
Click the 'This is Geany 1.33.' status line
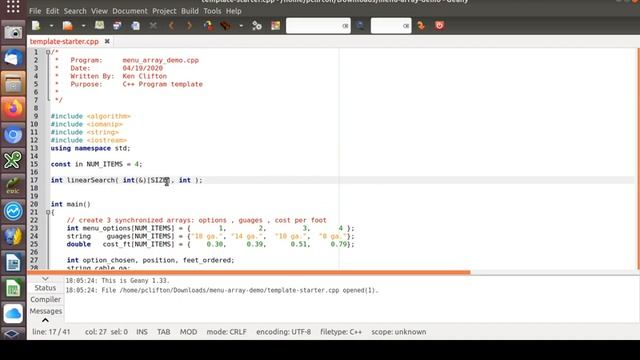click(x=118, y=280)
